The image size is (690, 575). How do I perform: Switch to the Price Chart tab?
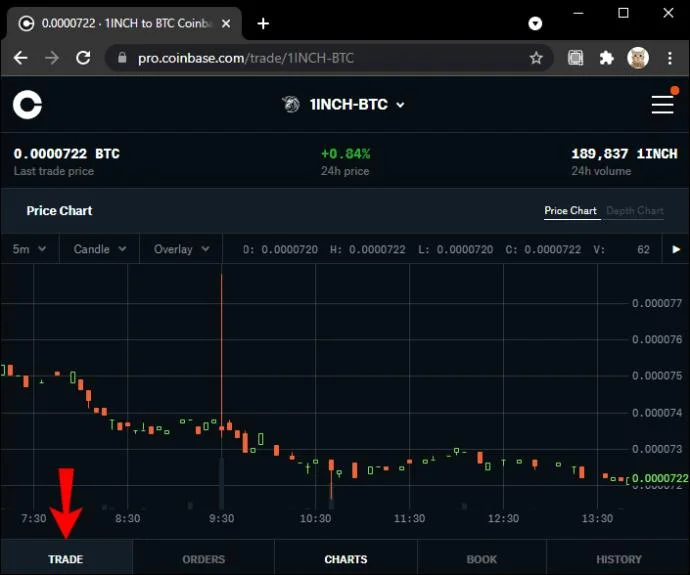[x=570, y=211]
